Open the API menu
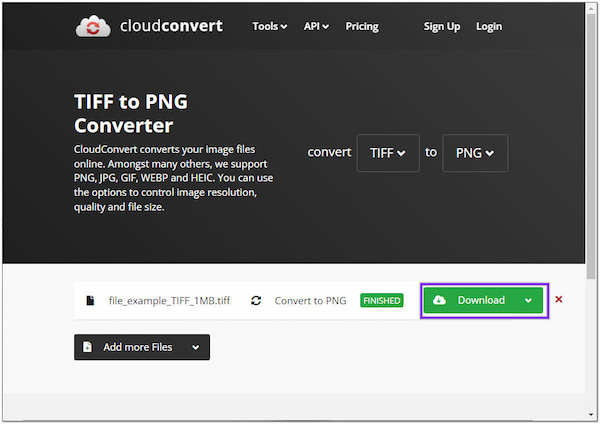600x424 pixels. click(316, 26)
